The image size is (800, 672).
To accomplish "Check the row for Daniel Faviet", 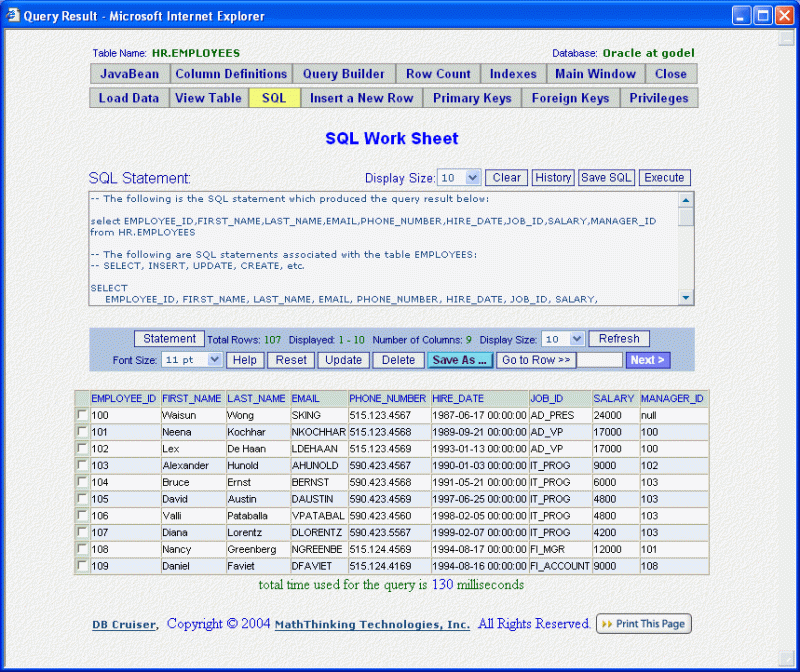I will [x=81, y=566].
